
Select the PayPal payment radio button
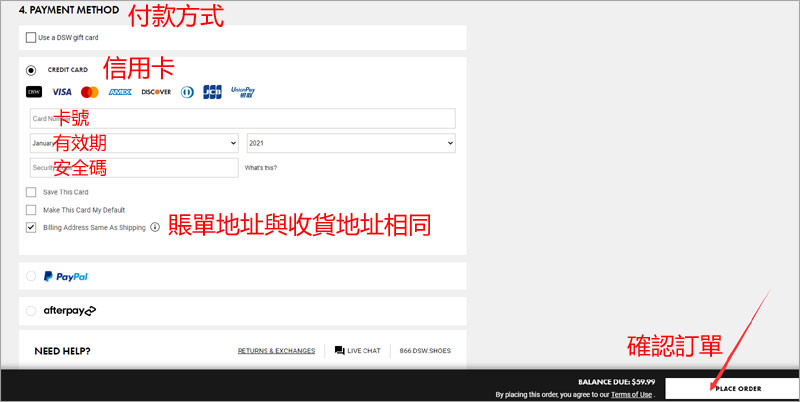[31, 276]
